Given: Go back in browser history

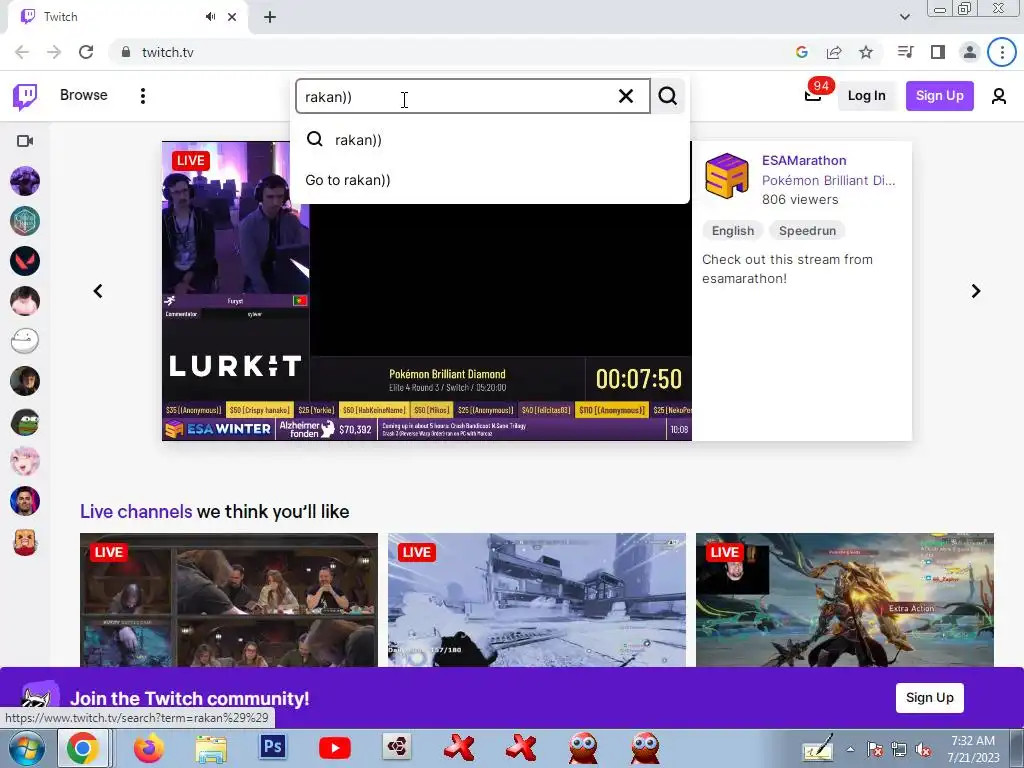Looking at the screenshot, I should (22, 52).
